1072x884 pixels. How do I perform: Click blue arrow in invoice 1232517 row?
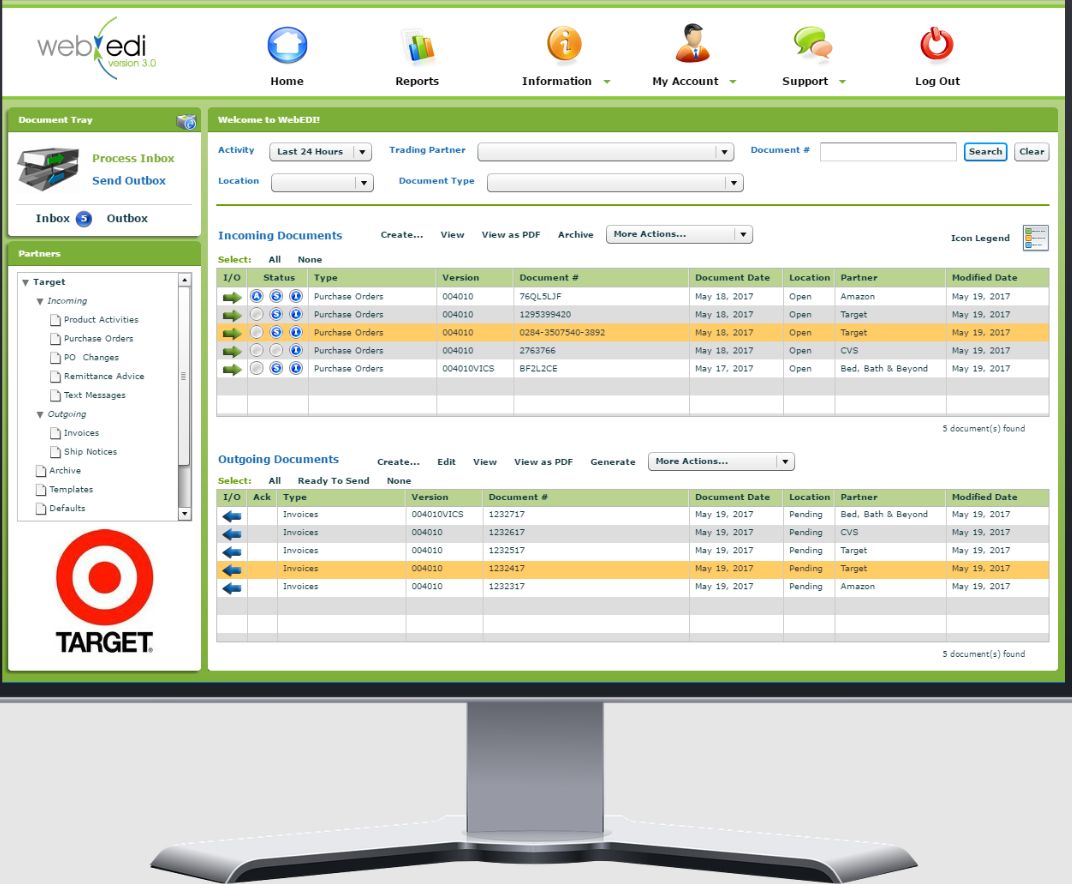point(232,552)
